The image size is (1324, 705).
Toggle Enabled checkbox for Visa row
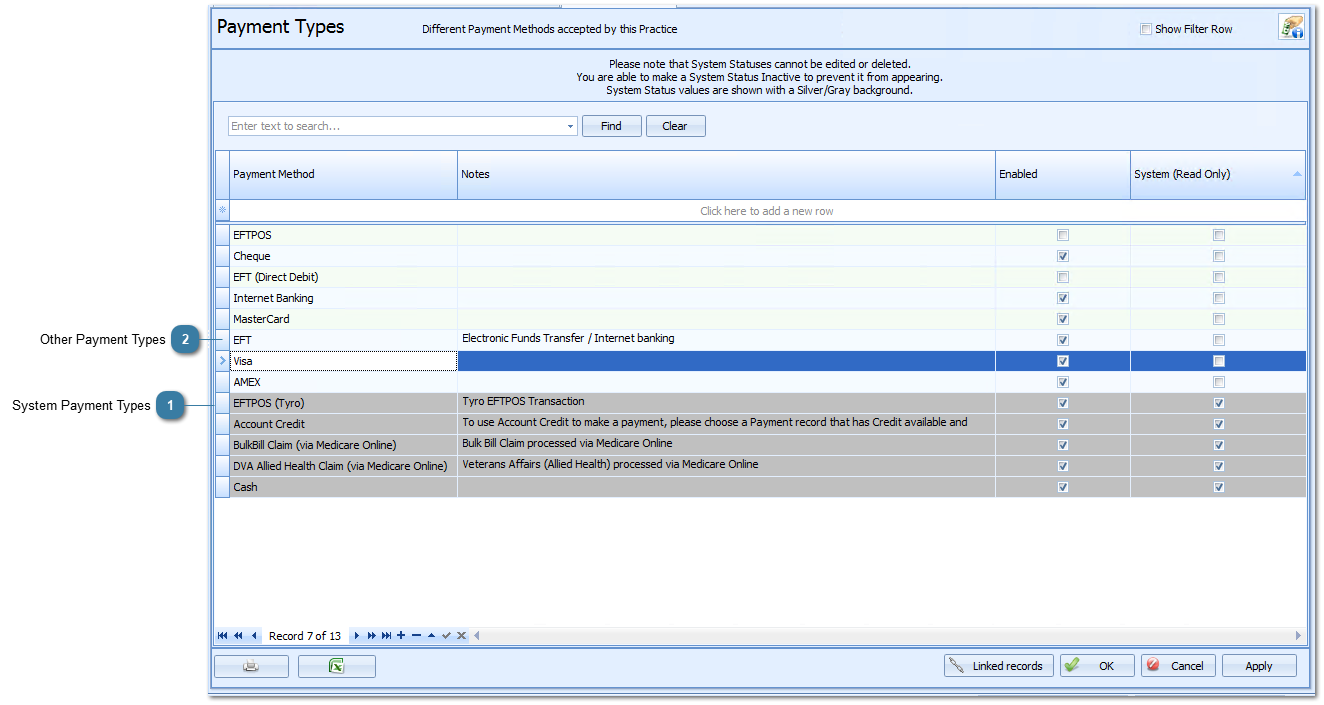1063,361
